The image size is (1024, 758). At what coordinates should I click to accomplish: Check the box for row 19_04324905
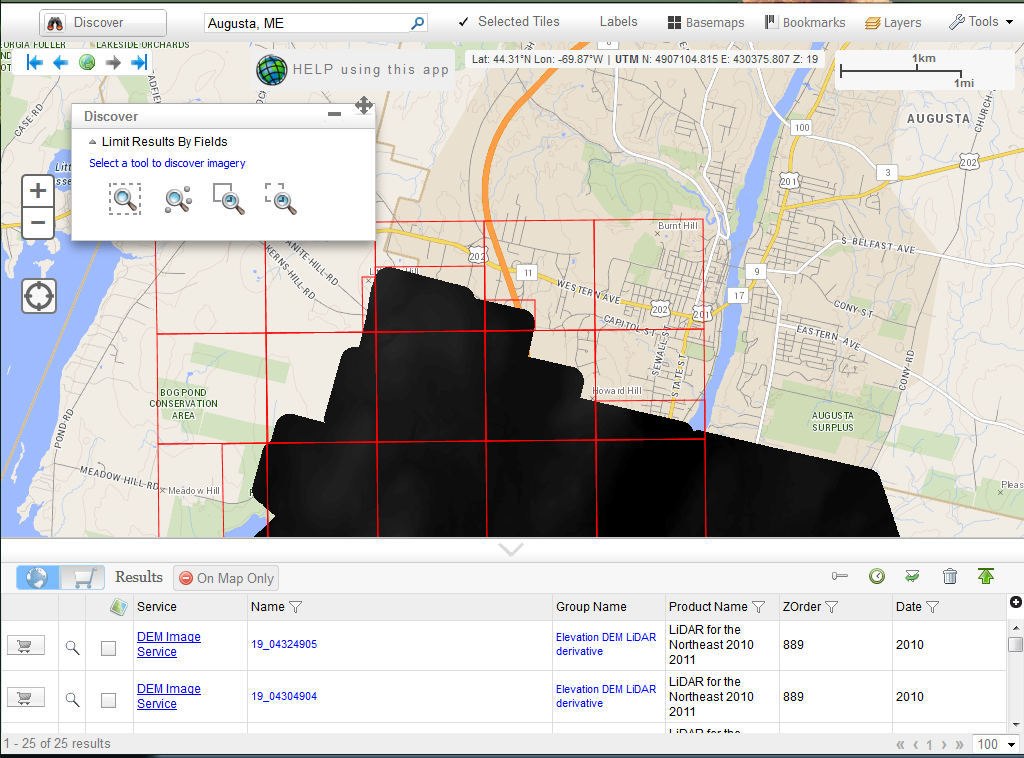click(x=108, y=648)
